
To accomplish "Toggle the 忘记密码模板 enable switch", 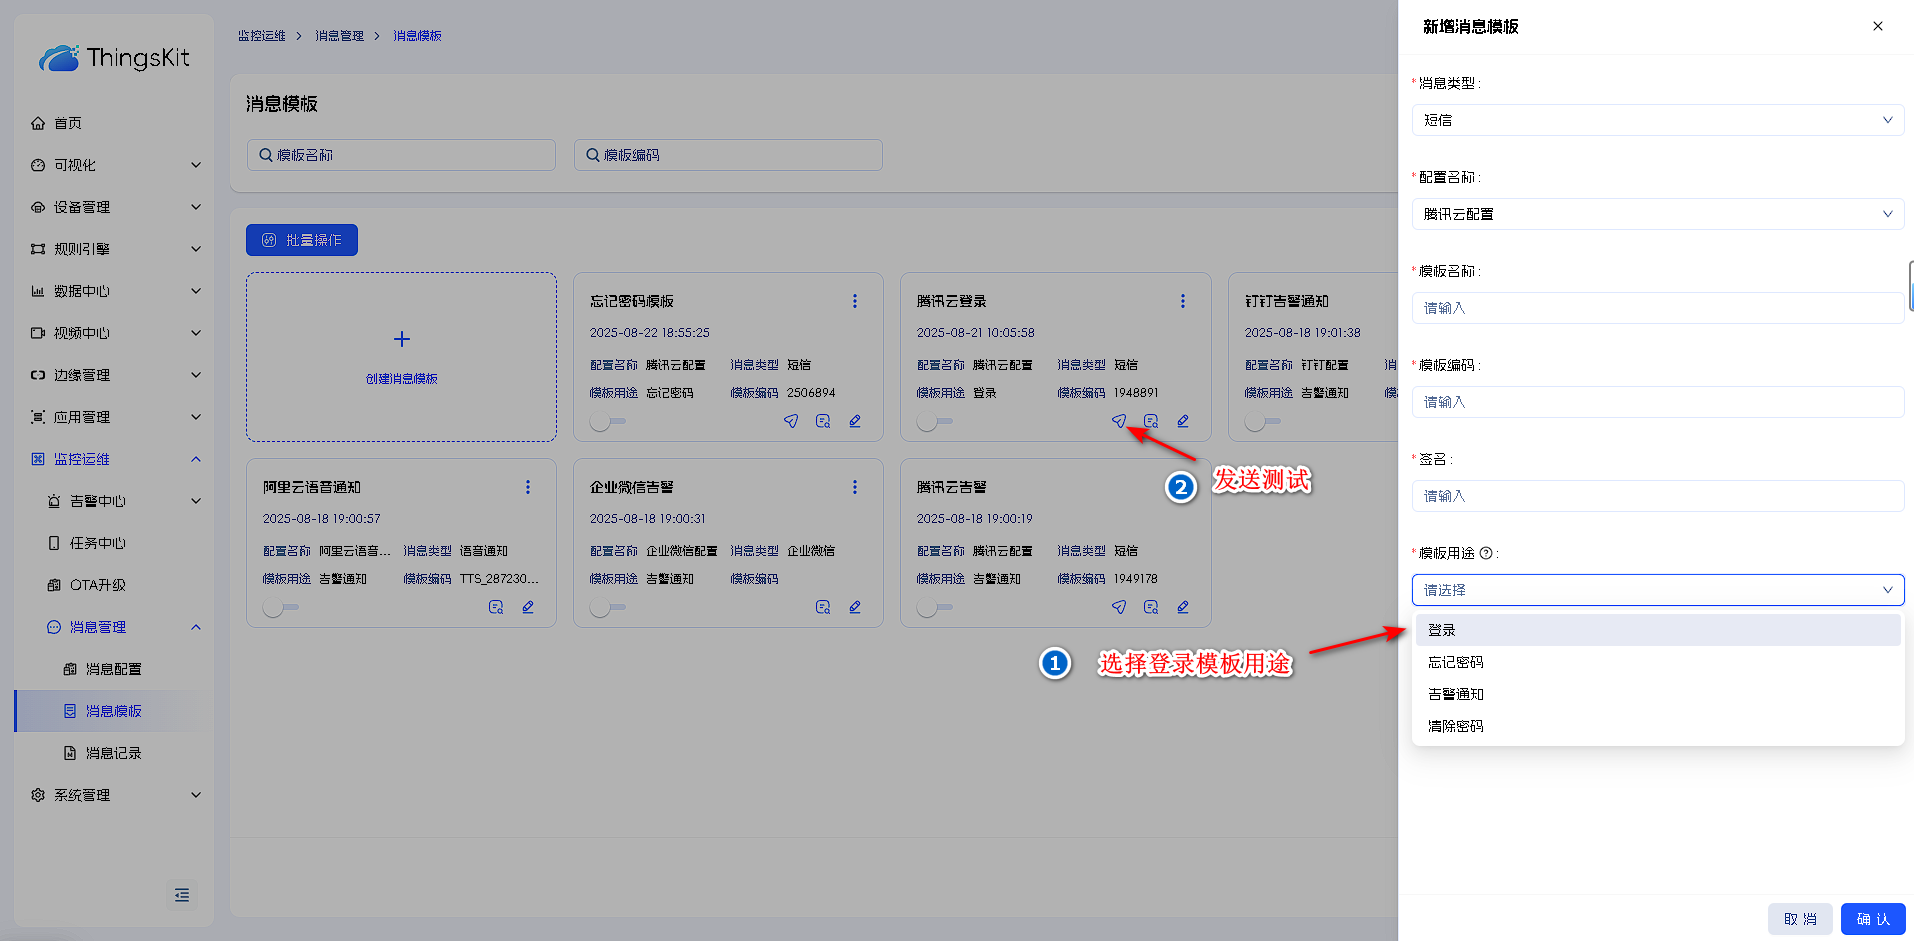I will click(606, 421).
